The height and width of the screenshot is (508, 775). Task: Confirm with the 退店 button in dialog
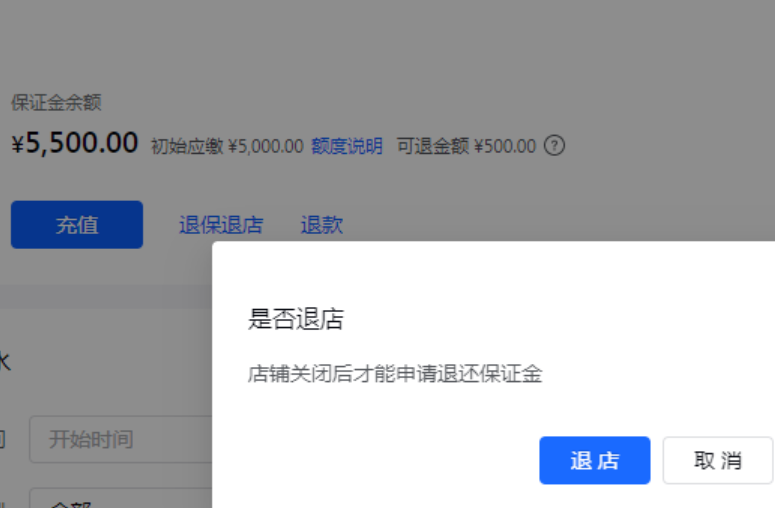click(x=595, y=460)
